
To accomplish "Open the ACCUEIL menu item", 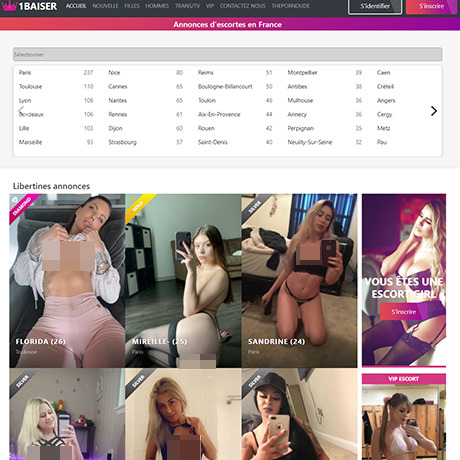I will (76, 6).
